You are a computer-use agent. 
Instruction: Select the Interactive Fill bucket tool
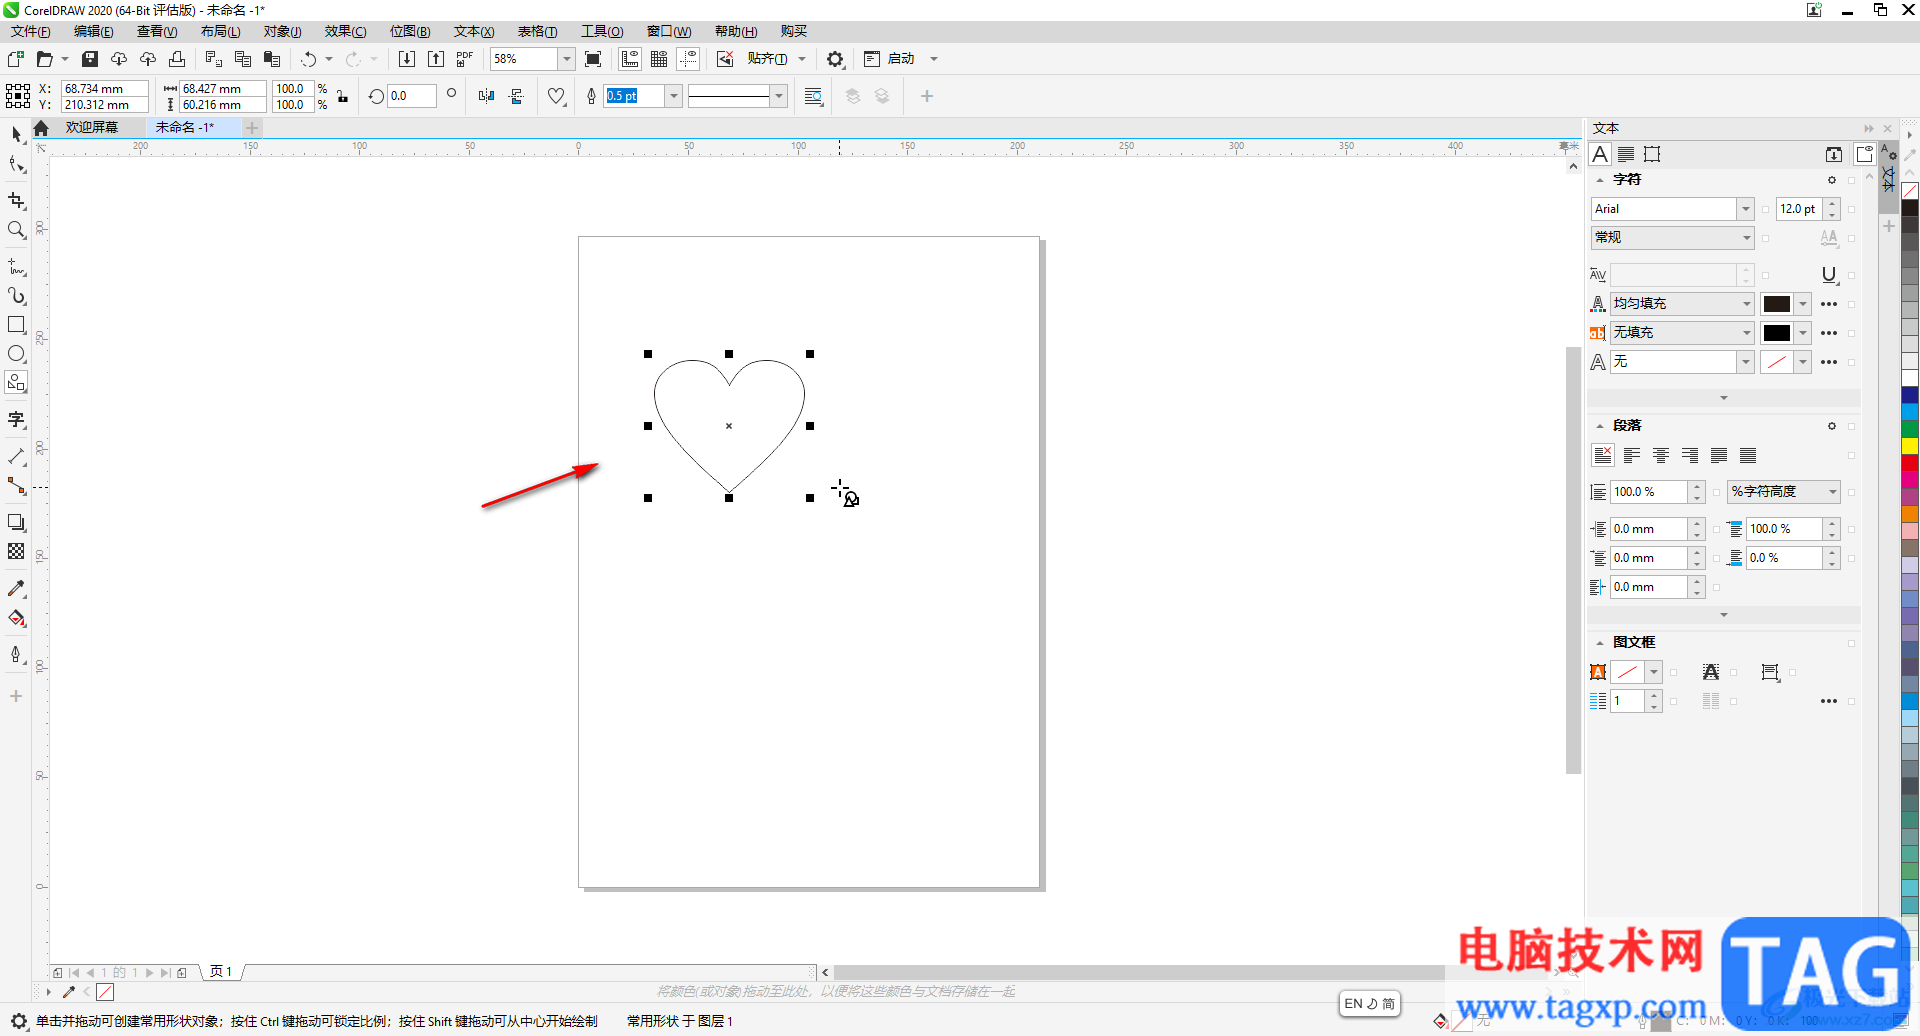(16, 618)
